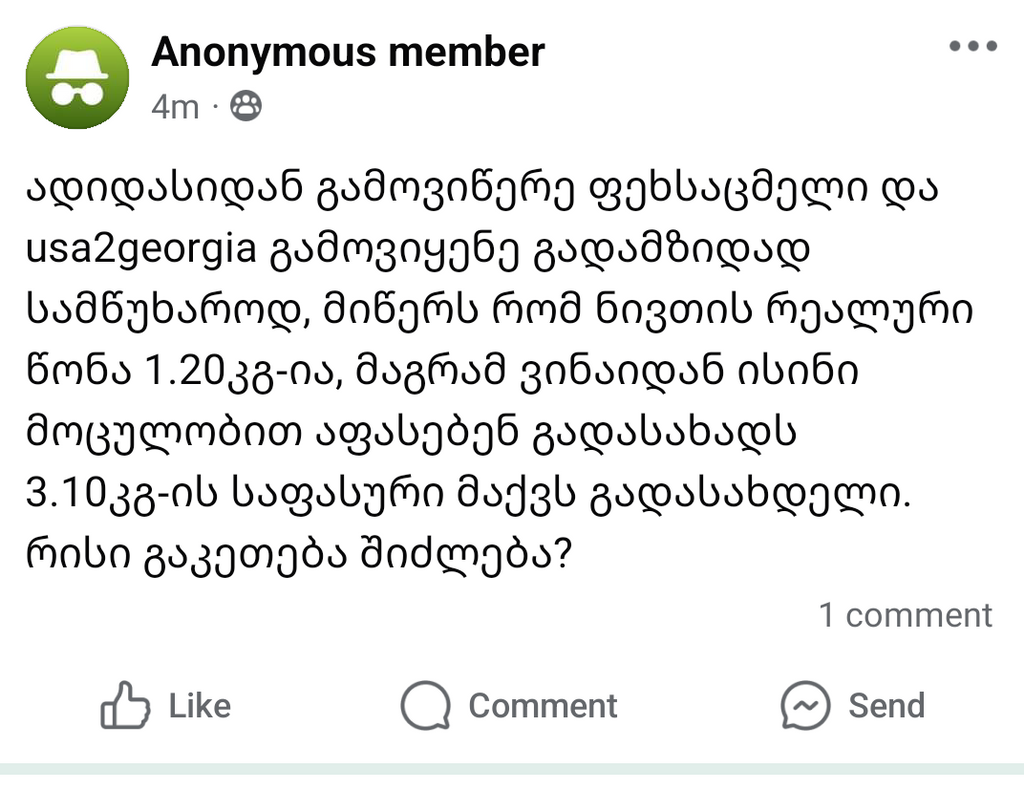1024x791 pixels.
Task: Open the three-dot post options menu
Action: coord(973,46)
